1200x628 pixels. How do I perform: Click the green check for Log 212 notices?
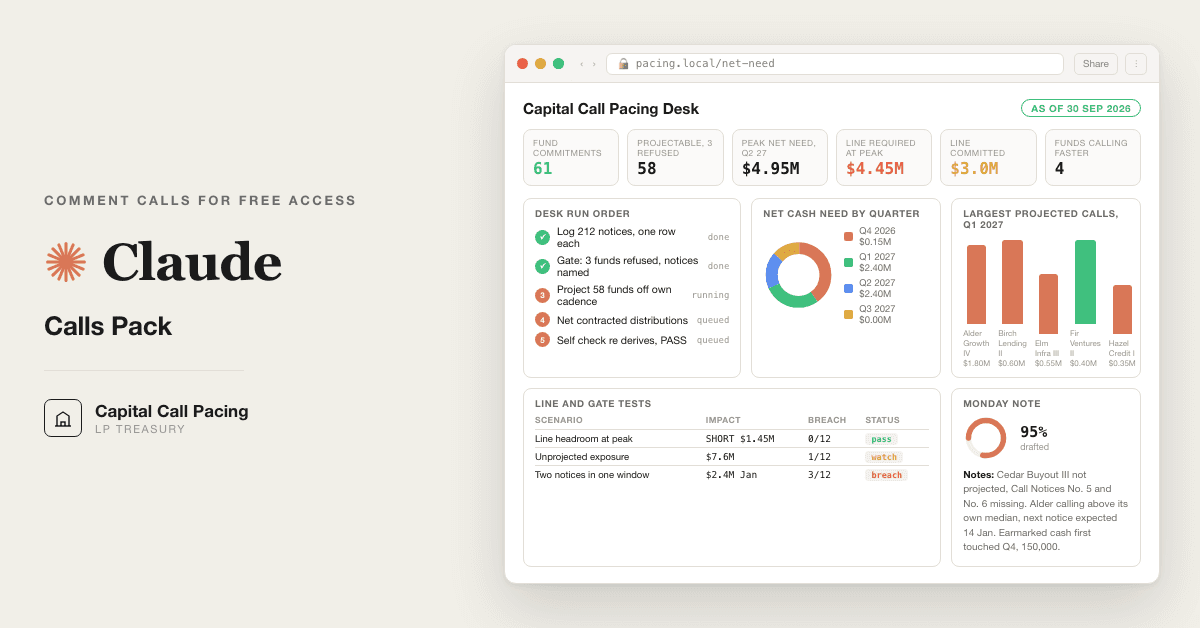(542, 237)
